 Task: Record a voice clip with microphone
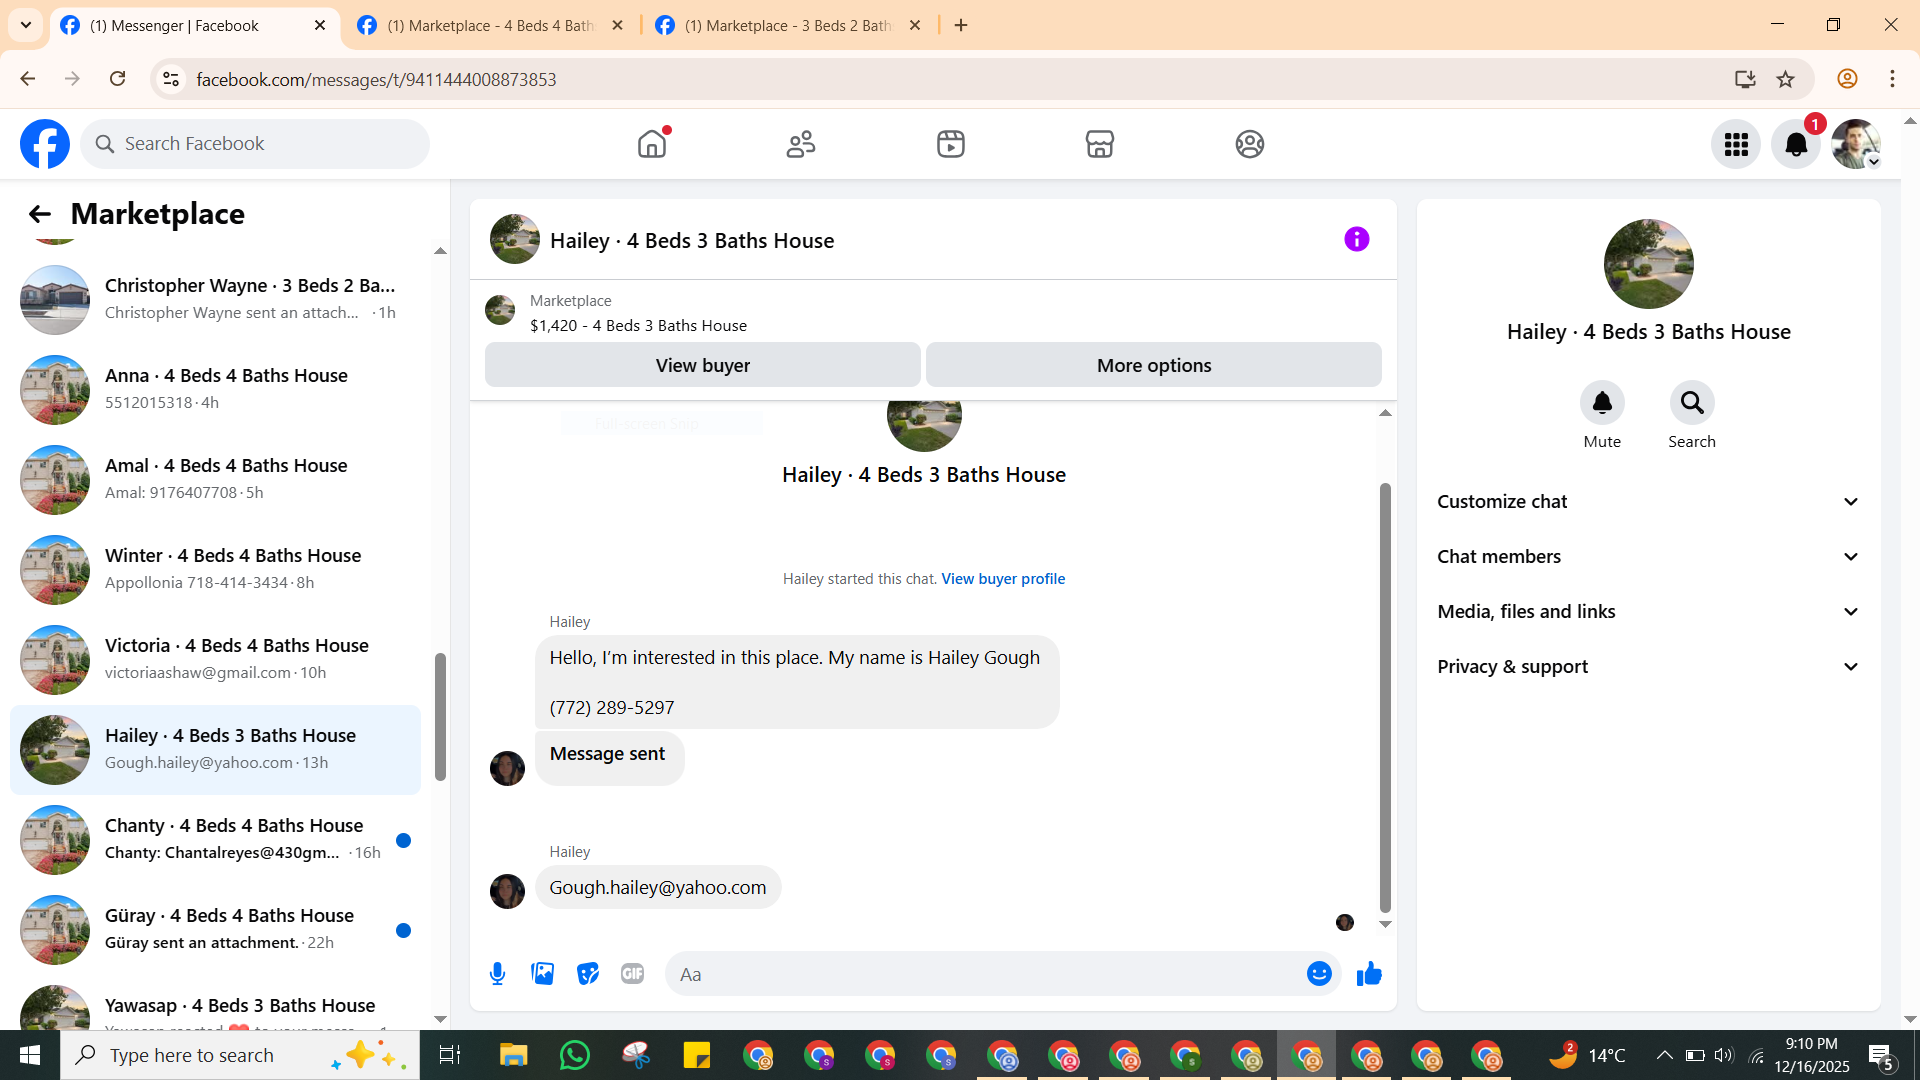[x=497, y=974]
